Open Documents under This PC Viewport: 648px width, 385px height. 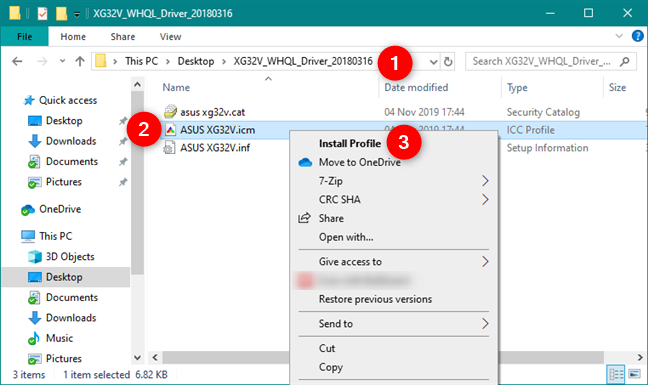pyautogui.click(x=72, y=297)
